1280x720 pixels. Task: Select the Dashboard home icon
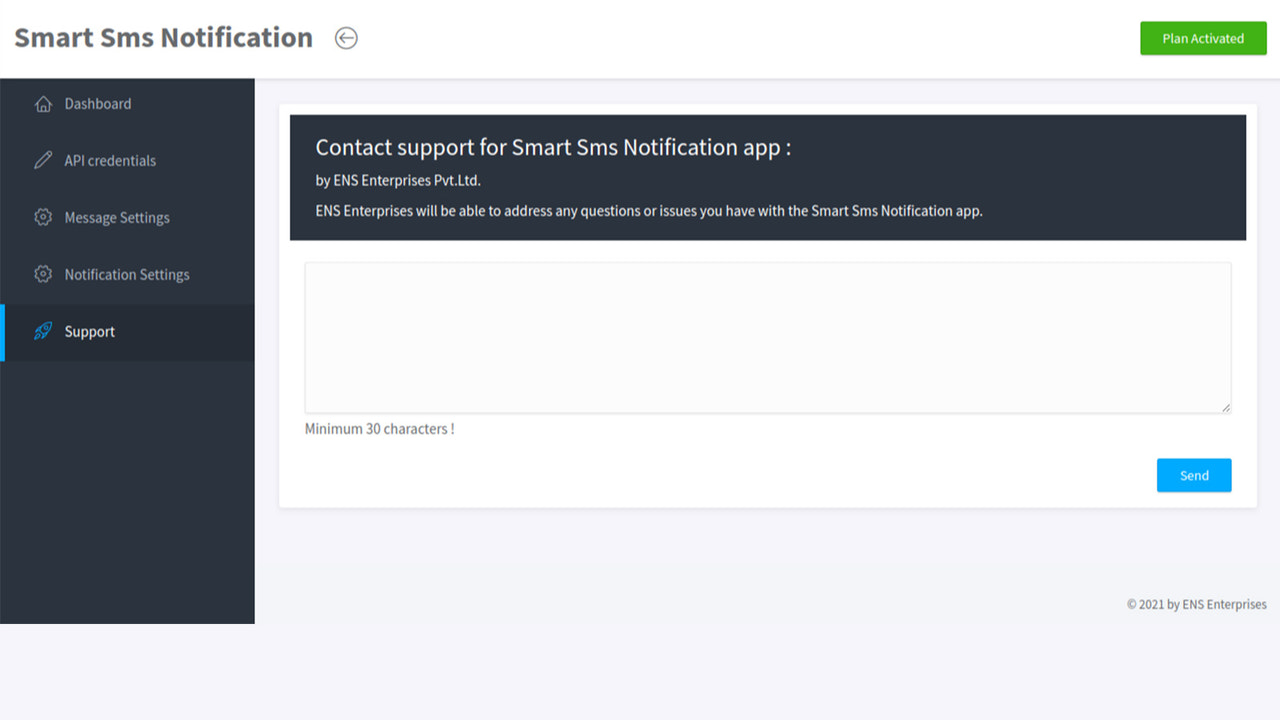click(x=44, y=103)
